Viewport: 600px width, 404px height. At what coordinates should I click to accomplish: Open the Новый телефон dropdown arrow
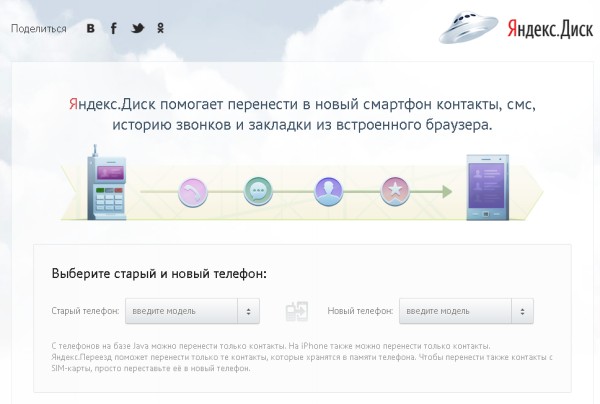point(522,311)
